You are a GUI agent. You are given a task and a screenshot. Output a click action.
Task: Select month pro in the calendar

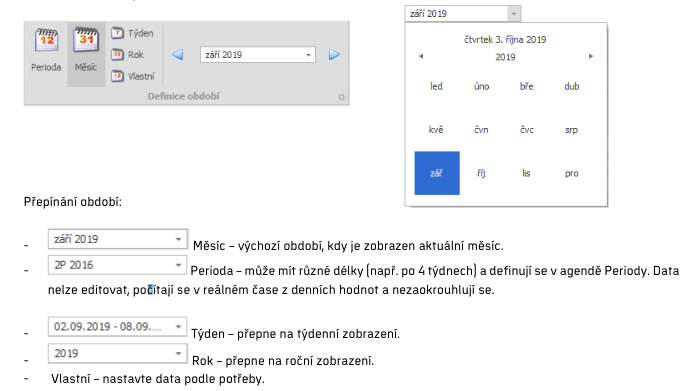click(x=572, y=173)
